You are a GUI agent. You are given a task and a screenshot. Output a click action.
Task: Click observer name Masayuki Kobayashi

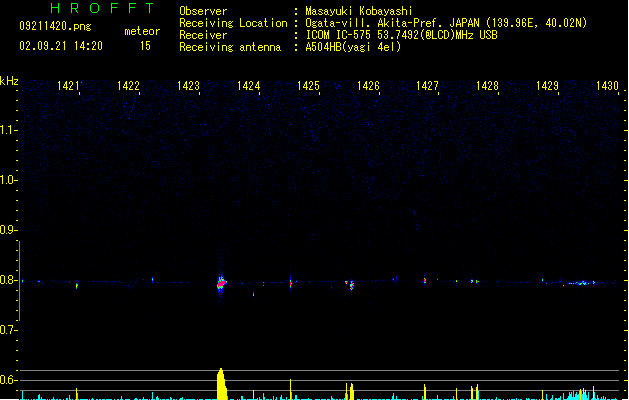click(x=359, y=11)
